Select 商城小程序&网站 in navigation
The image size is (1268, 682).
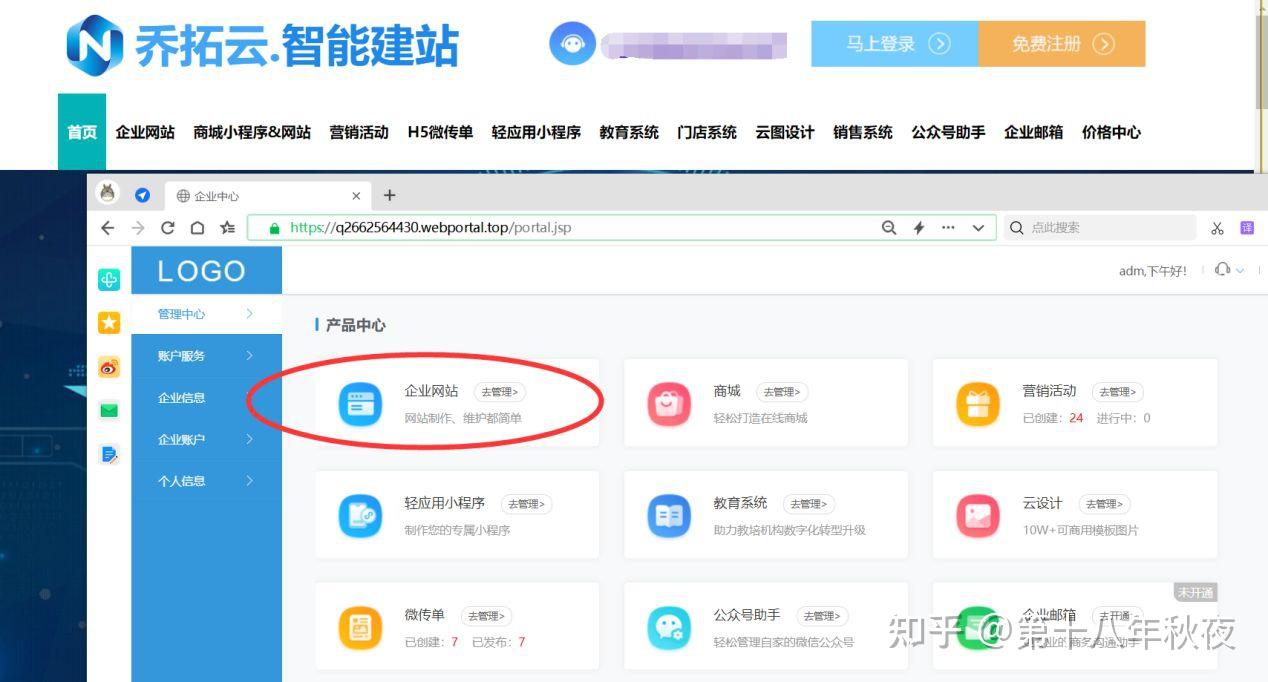252,132
